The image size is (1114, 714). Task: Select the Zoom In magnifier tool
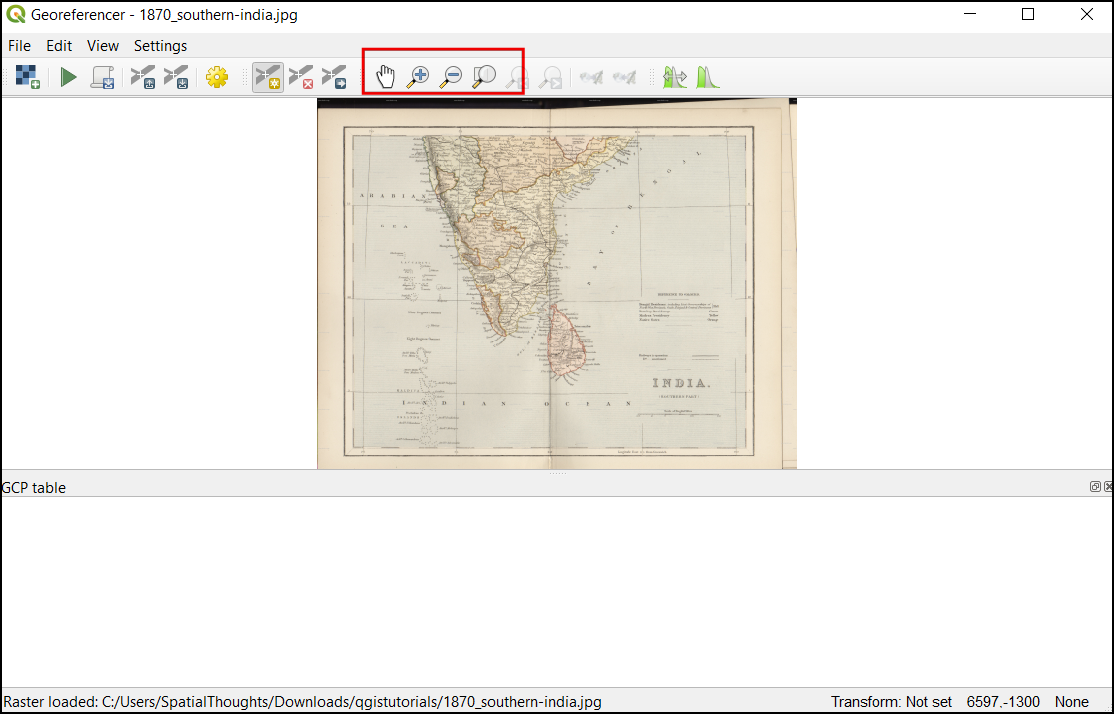pos(418,76)
